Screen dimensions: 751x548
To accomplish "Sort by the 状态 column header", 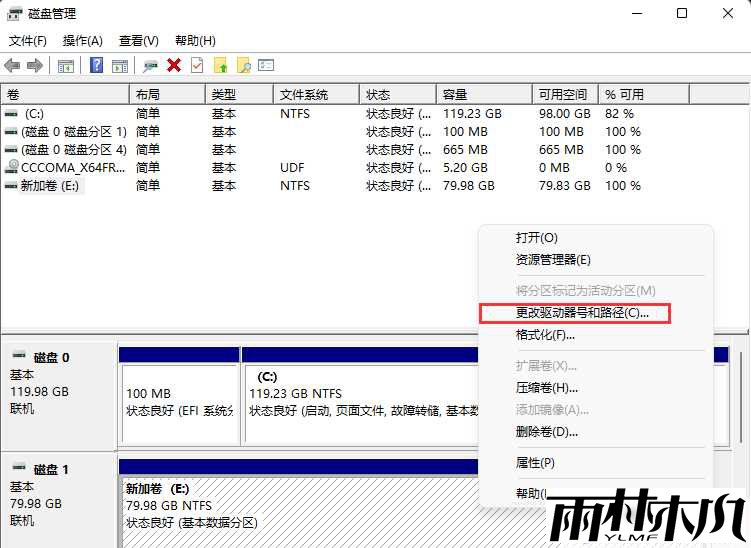I will pyautogui.click(x=398, y=94).
